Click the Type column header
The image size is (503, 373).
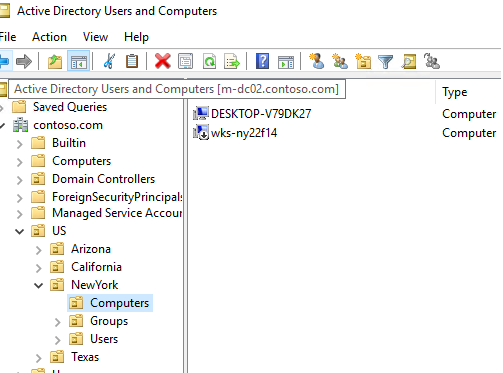(x=455, y=92)
